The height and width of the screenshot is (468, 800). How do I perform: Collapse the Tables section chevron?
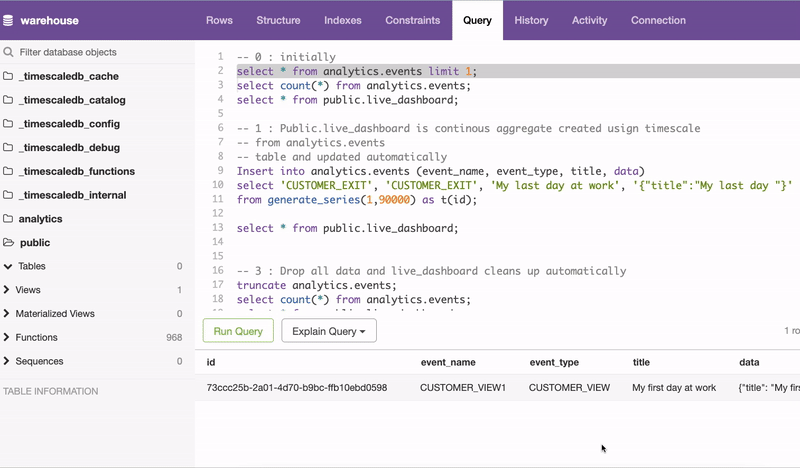[8, 266]
